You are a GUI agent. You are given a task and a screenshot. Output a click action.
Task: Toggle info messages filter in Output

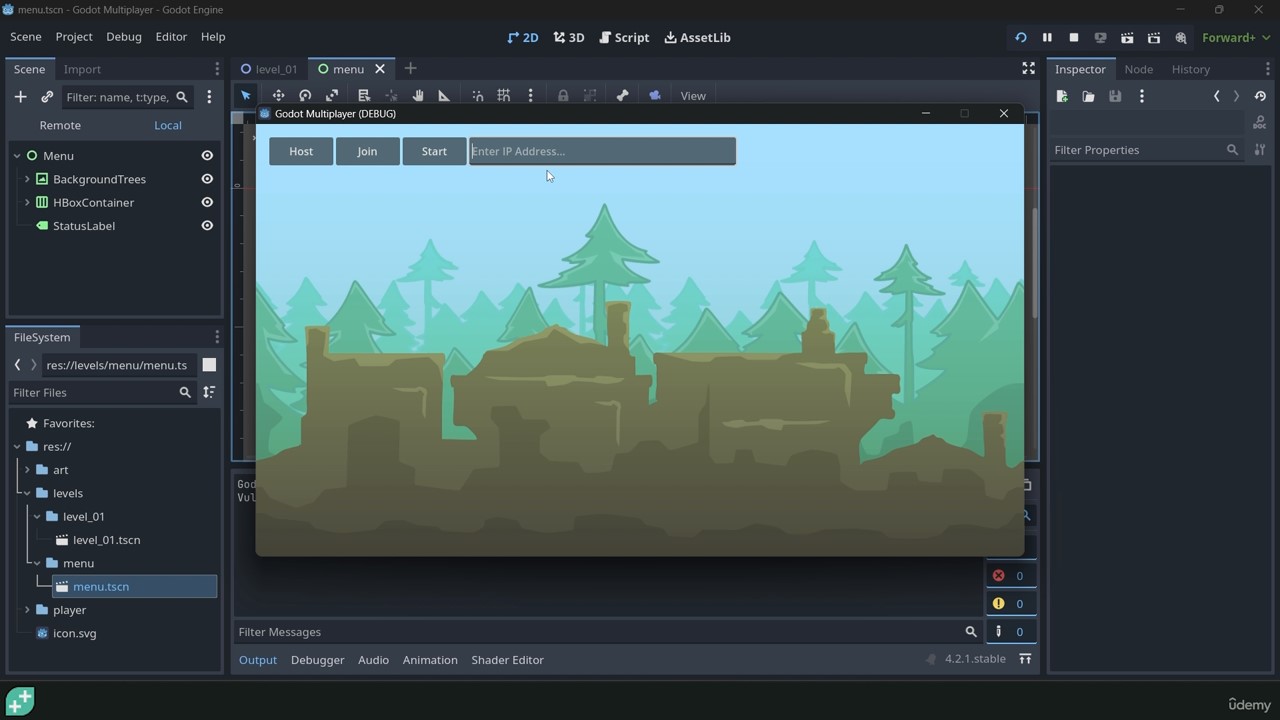[1010, 631]
